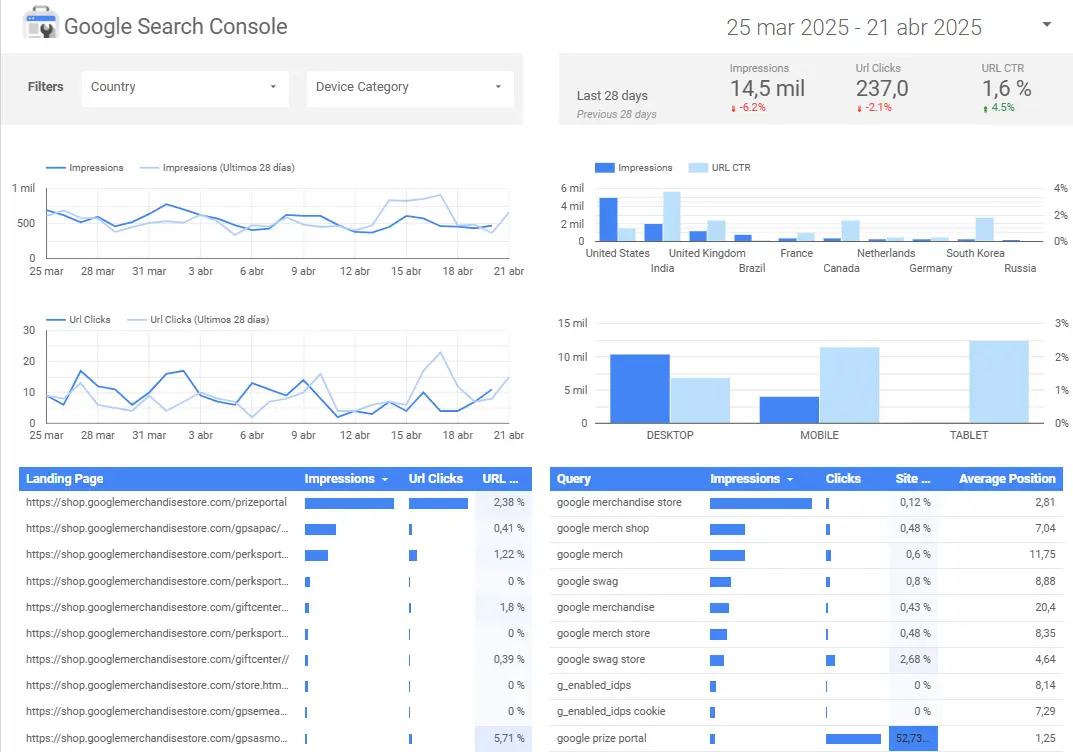
Task: Expand the date range picker arrow
Action: coord(1046,25)
